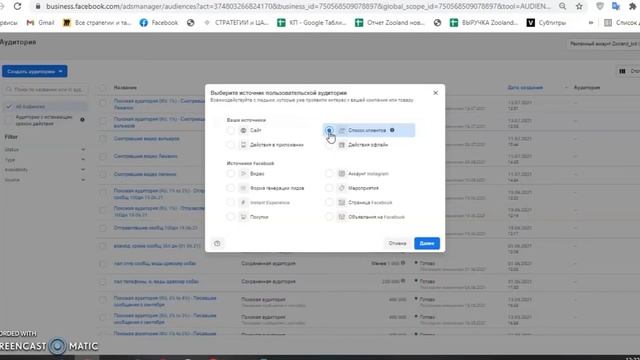Click the ad account selector at top right
The width and height of the screenshot is (640, 360).
pos(604,44)
